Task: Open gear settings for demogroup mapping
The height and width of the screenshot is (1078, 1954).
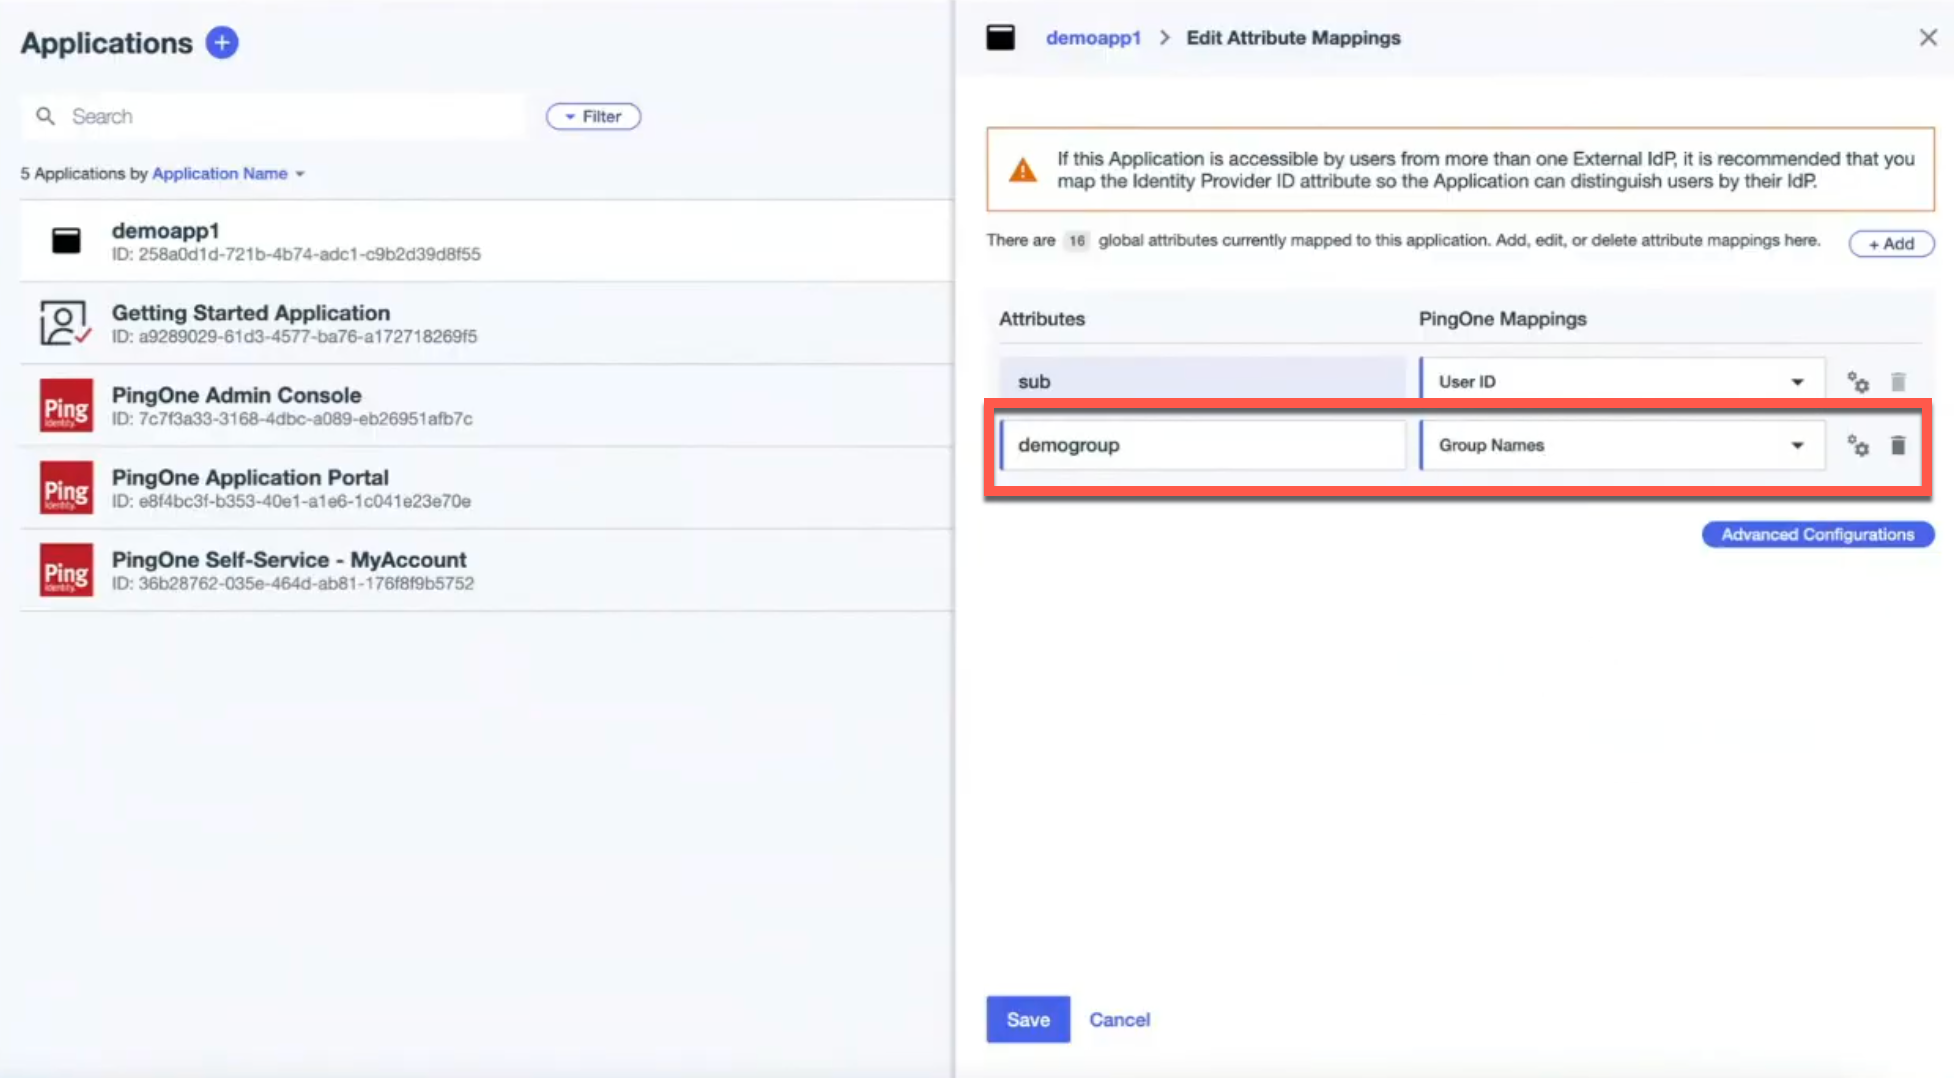Action: point(1858,446)
